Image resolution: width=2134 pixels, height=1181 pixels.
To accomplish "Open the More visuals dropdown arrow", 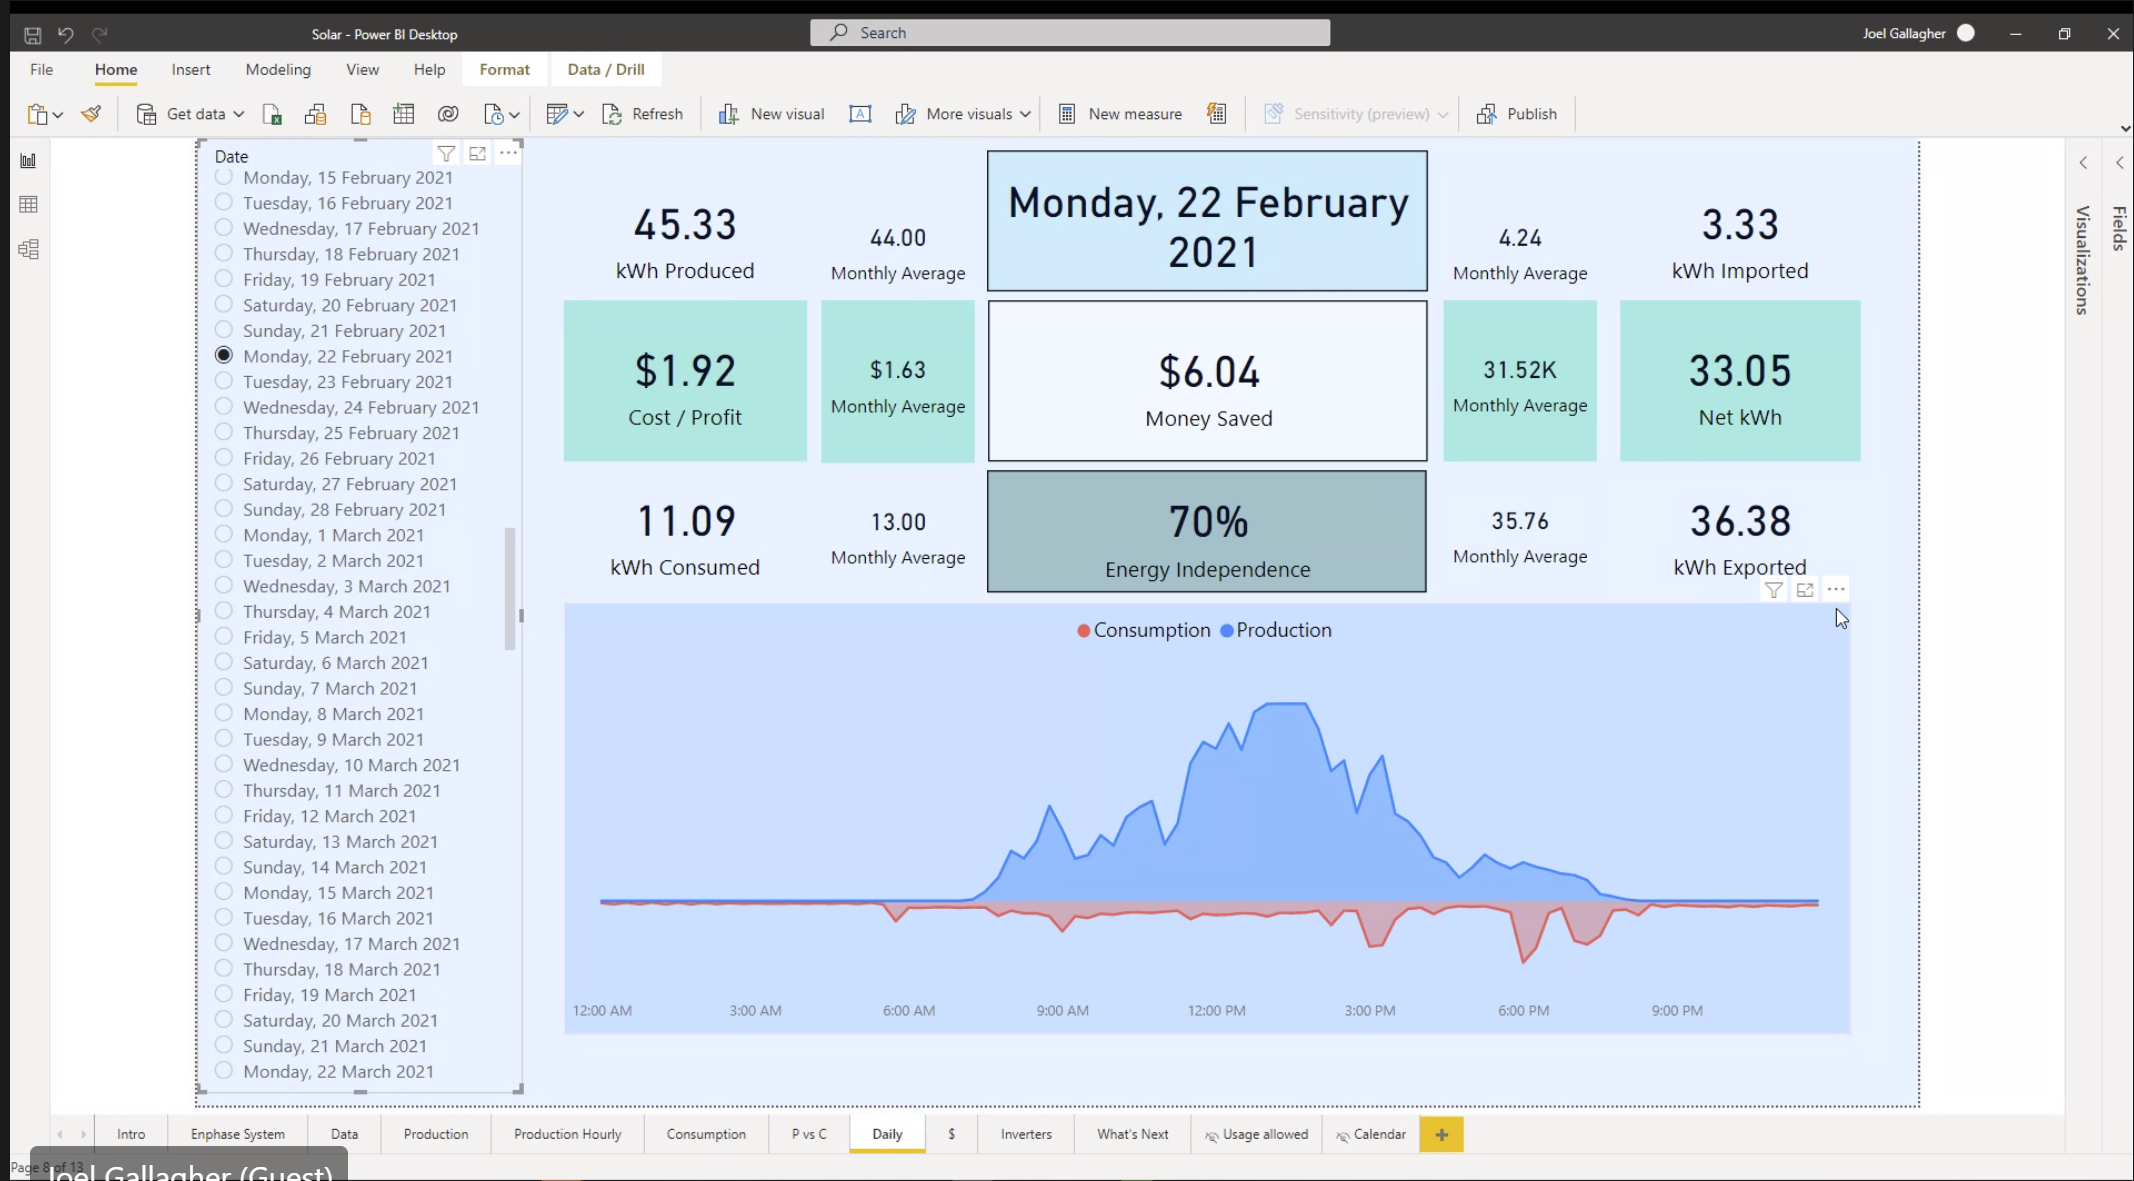I will (x=1025, y=114).
